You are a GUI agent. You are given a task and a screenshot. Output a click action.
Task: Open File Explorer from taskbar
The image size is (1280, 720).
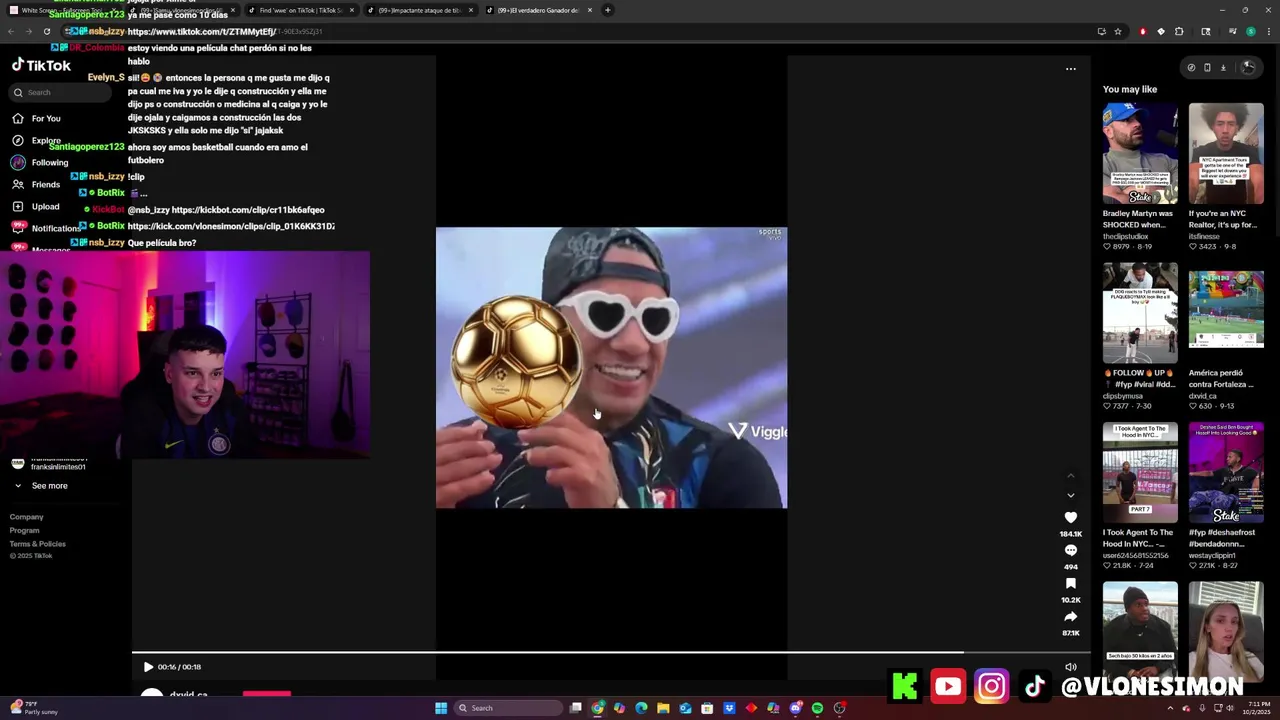663,708
